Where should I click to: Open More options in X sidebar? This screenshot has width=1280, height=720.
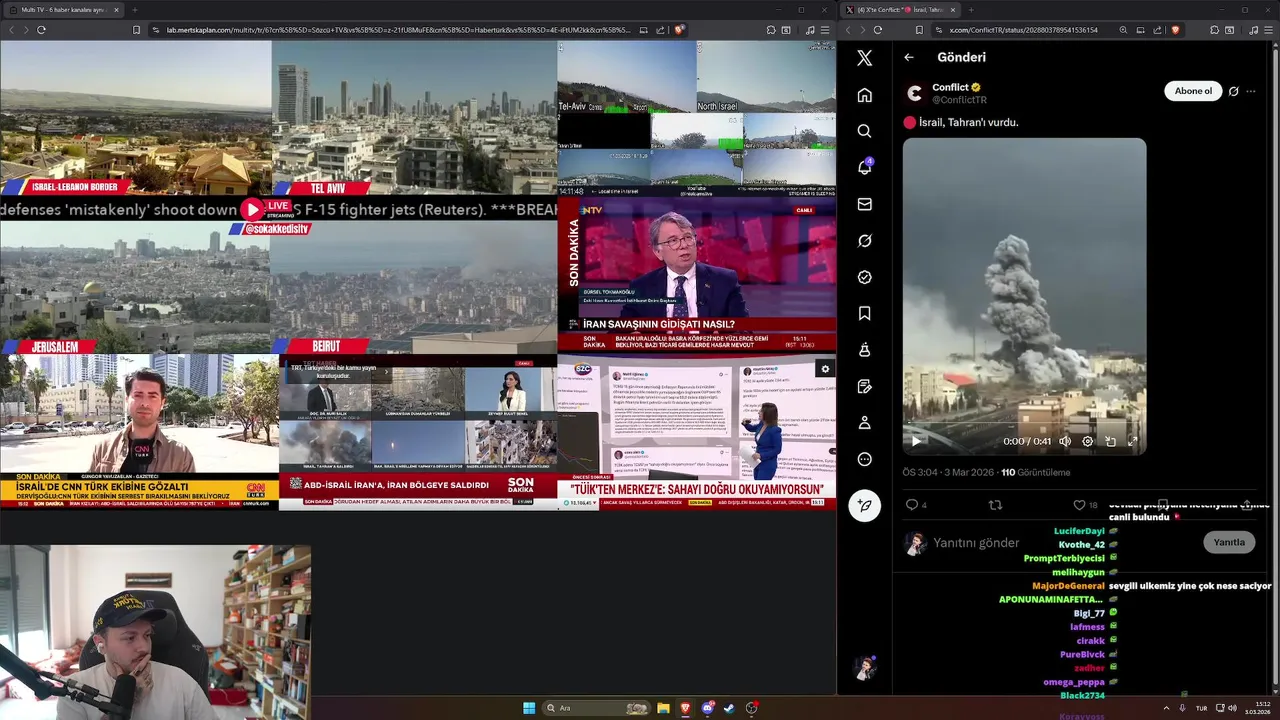coord(864,459)
